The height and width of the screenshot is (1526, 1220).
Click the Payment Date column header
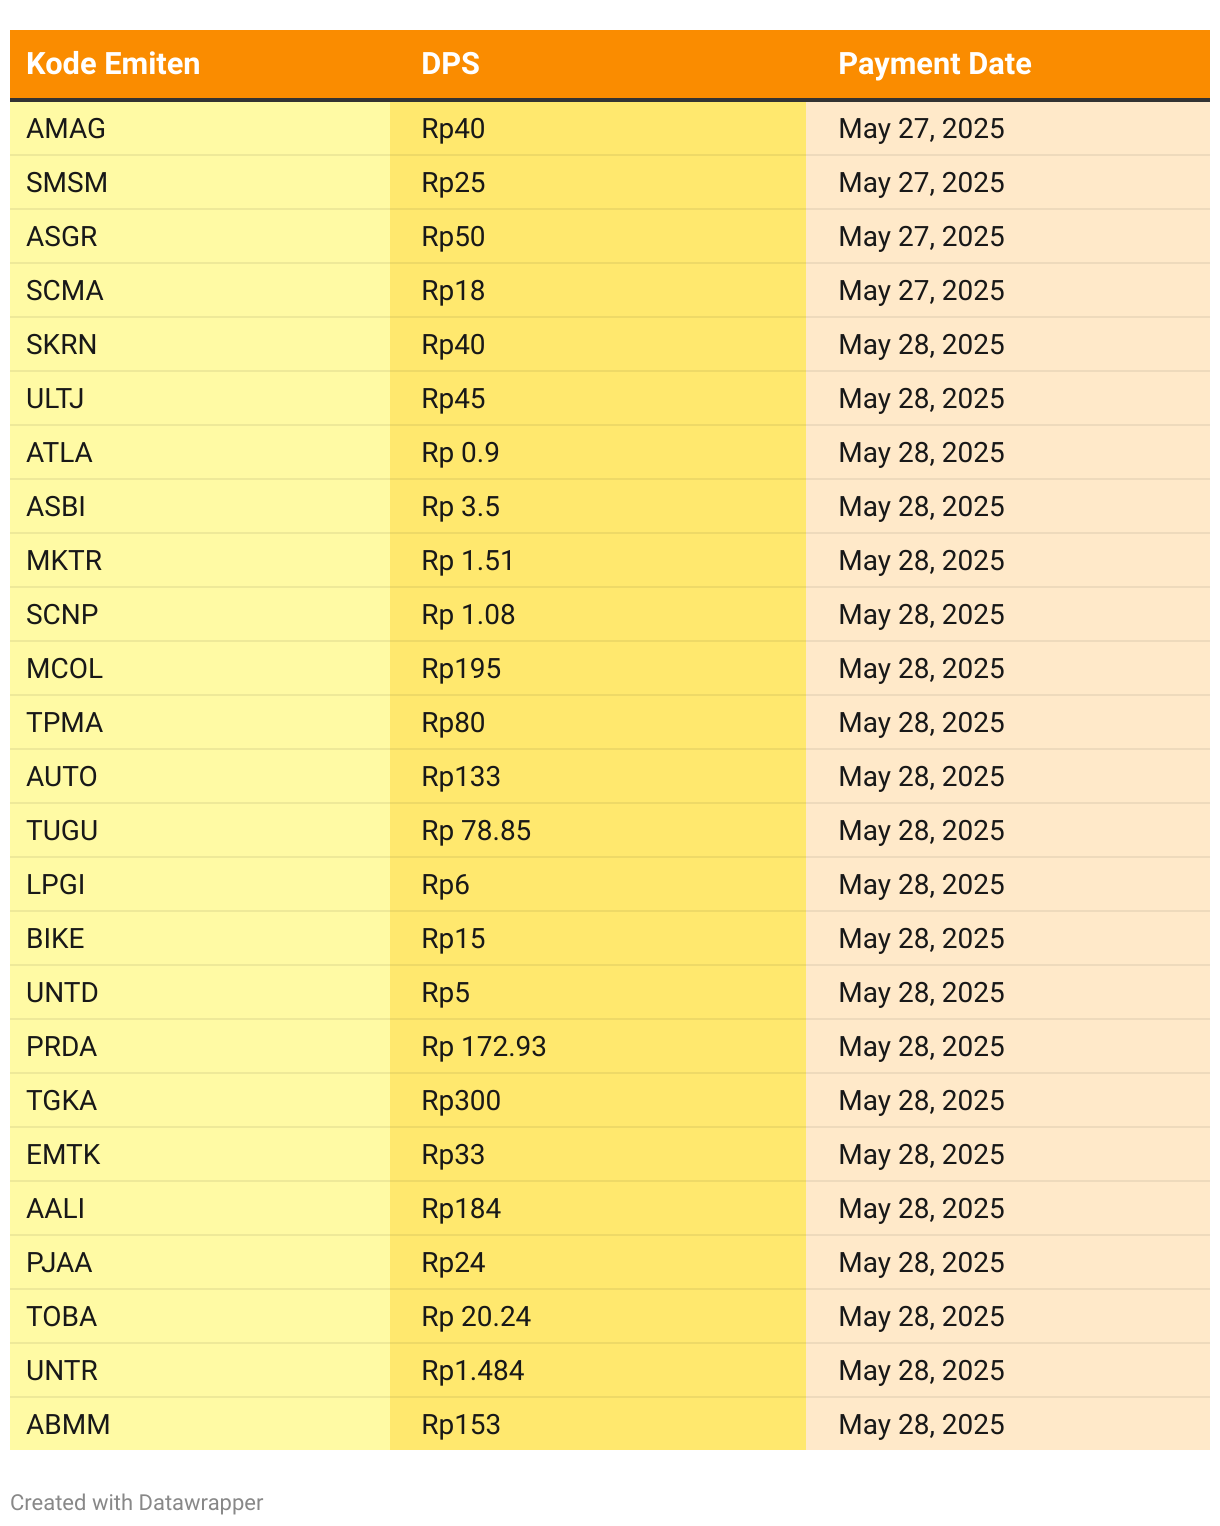coord(935,64)
